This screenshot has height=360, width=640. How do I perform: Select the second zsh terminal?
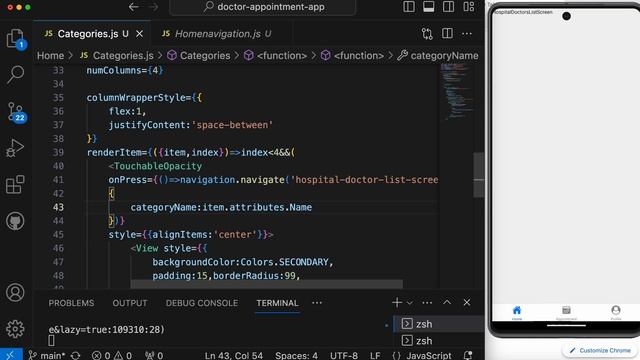(438, 340)
